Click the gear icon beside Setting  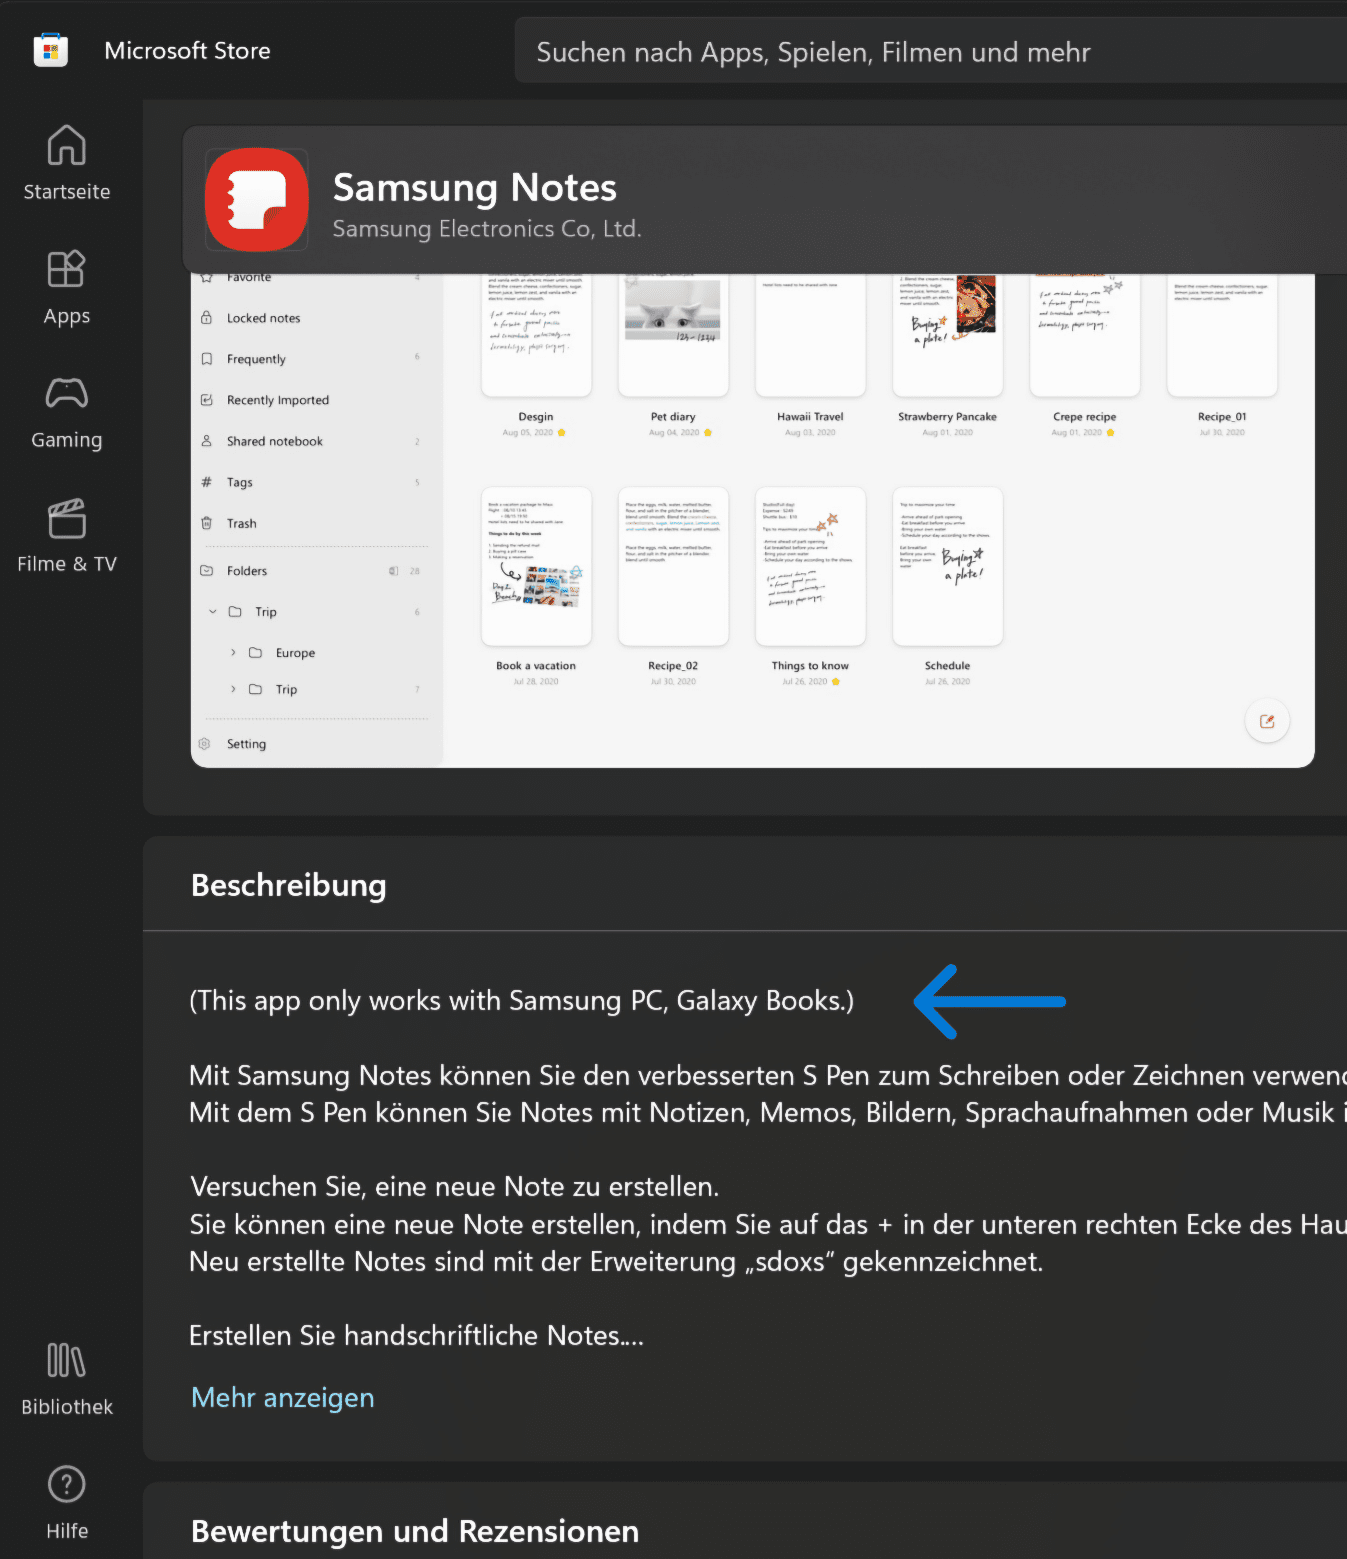(x=205, y=744)
